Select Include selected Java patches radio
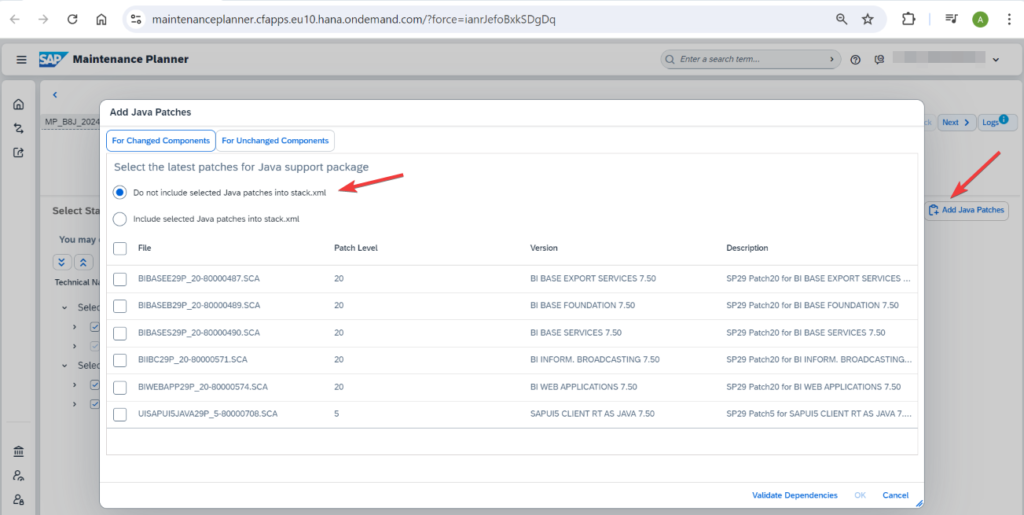This screenshot has height=515, width=1024. [x=120, y=219]
